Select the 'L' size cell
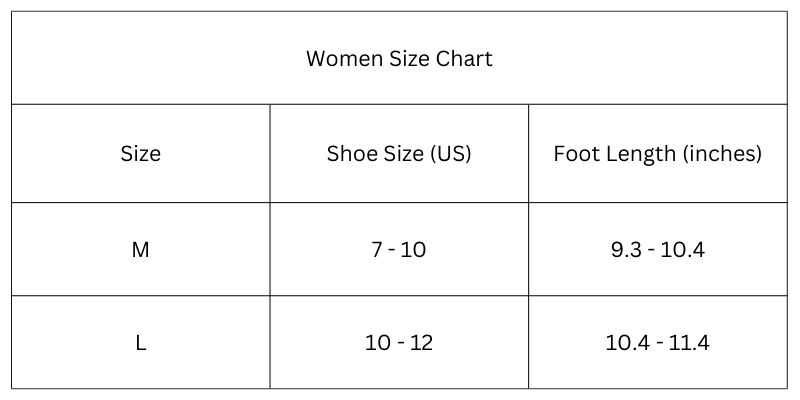The height and width of the screenshot is (400, 800). (140, 343)
